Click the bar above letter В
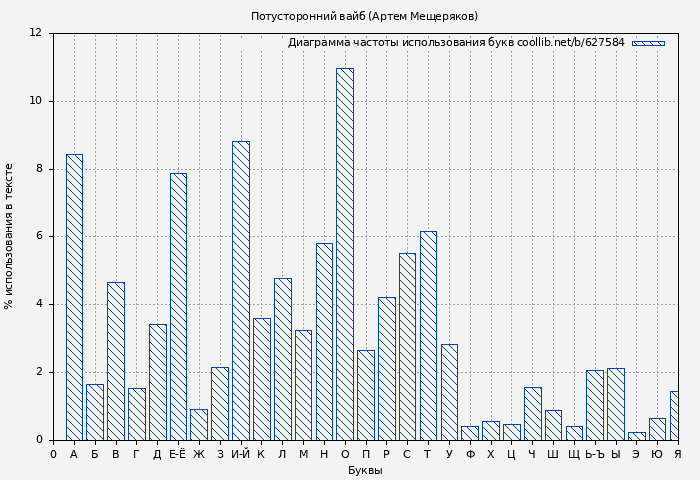 tap(116, 361)
